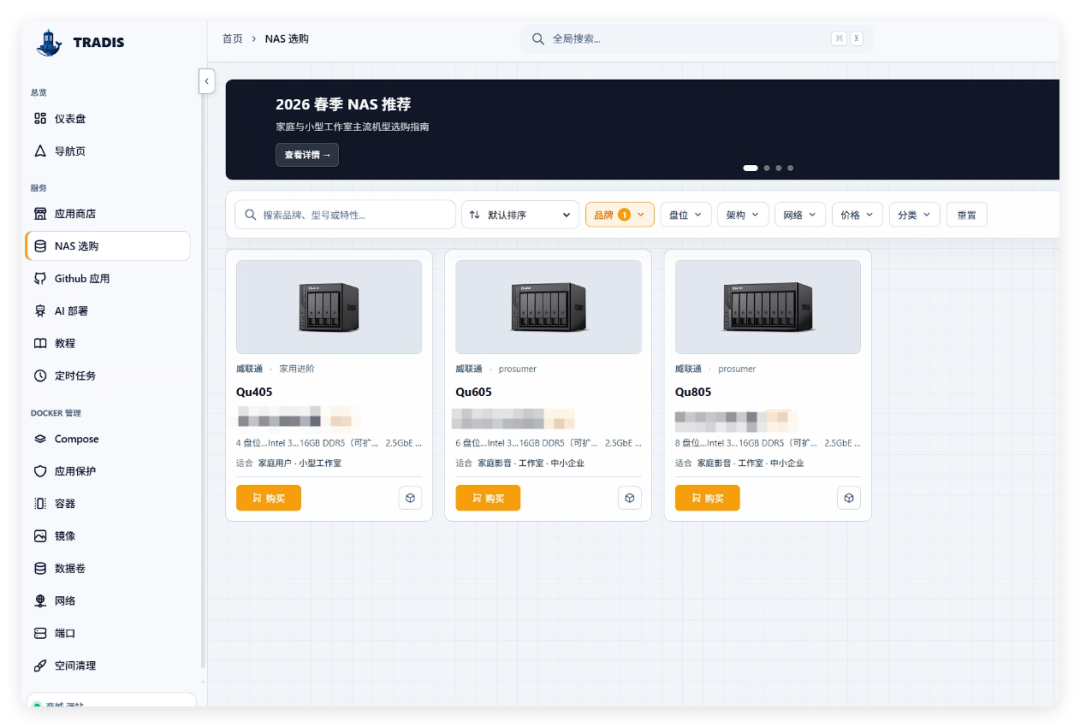Viewport: 1080px width, 727px height.
Task: Click the cube icon on Qu805 card
Action: [849, 498]
